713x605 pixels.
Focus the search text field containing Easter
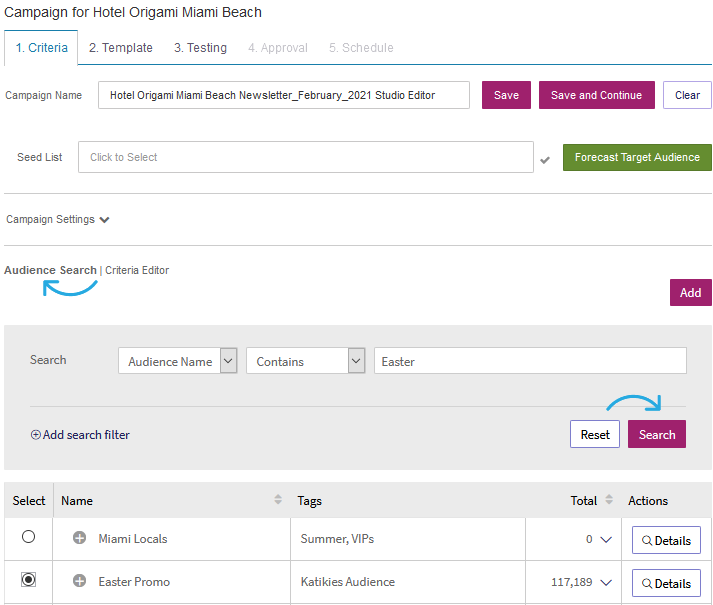(x=530, y=361)
